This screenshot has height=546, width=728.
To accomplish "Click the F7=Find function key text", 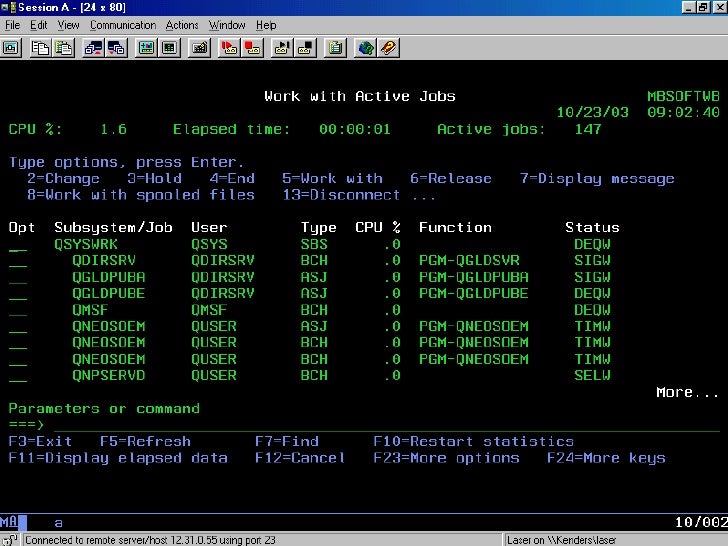I will point(286,442).
